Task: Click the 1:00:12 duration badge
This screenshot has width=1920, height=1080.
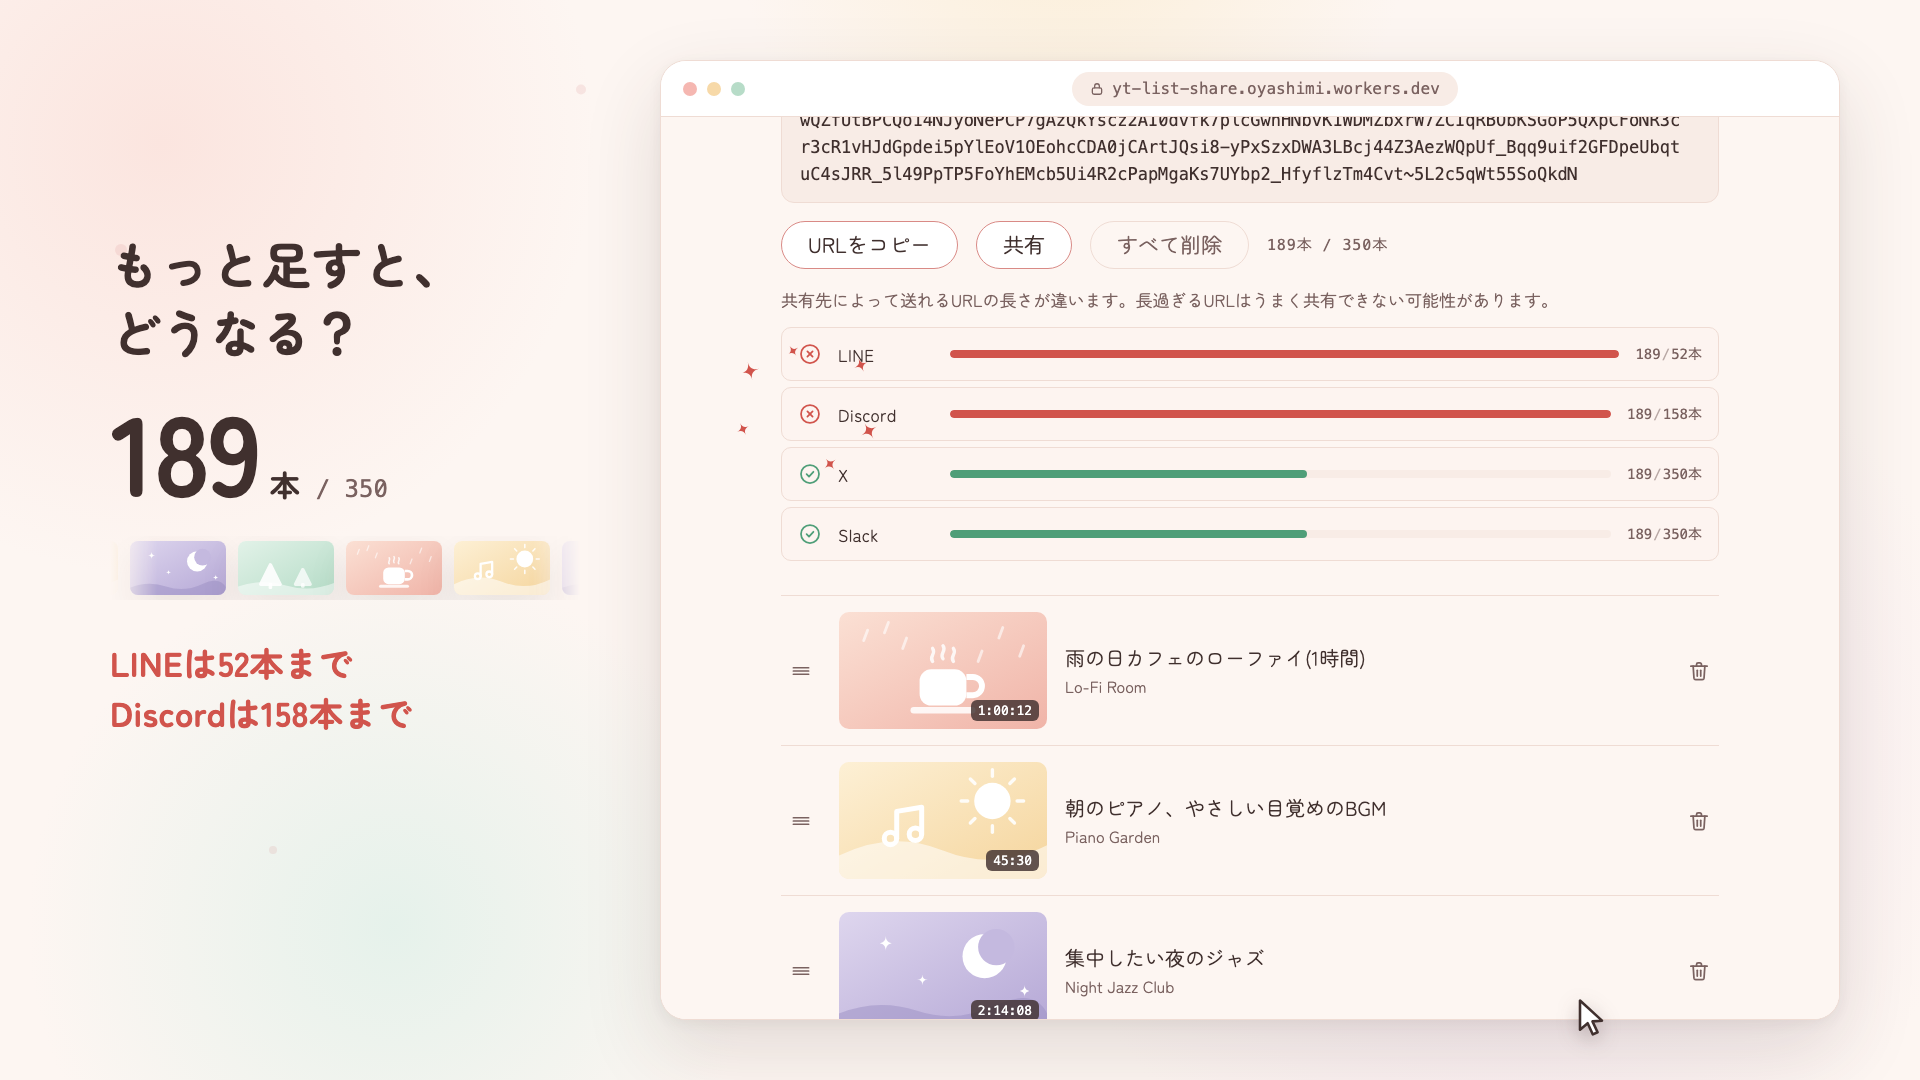Action: click(x=1005, y=711)
